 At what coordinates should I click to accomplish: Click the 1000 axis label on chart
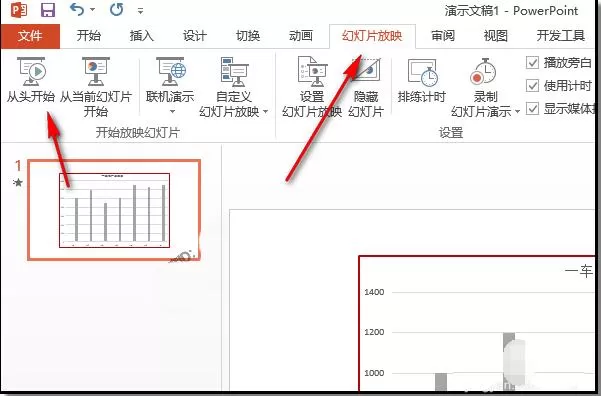(x=374, y=373)
